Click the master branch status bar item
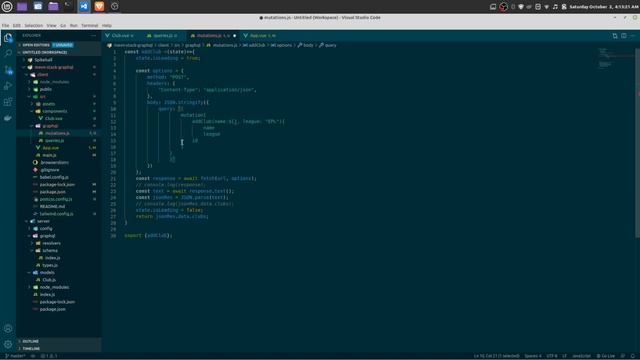This screenshot has width=640, height=360. click(15, 356)
